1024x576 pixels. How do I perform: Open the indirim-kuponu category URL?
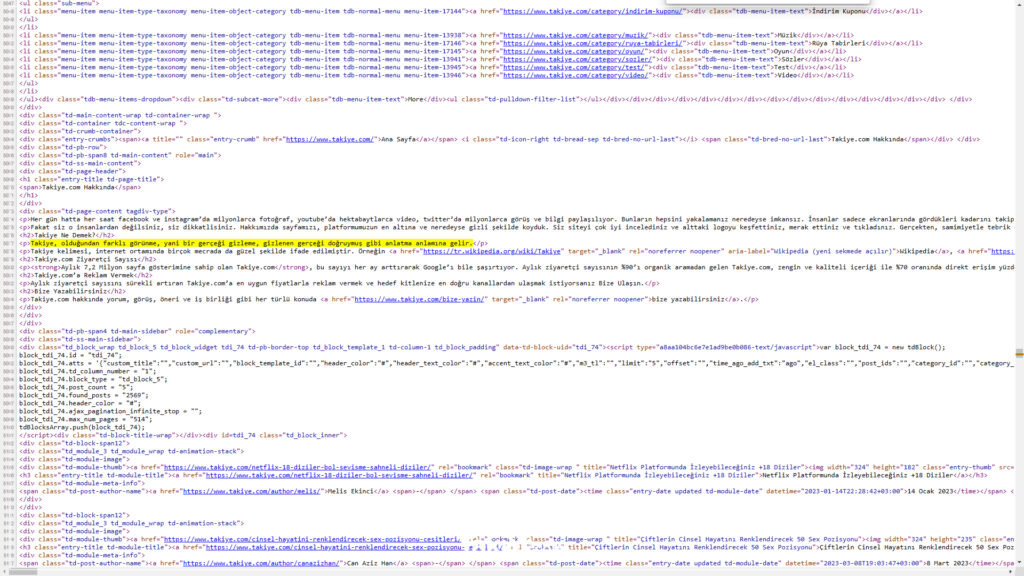coord(593,11)
